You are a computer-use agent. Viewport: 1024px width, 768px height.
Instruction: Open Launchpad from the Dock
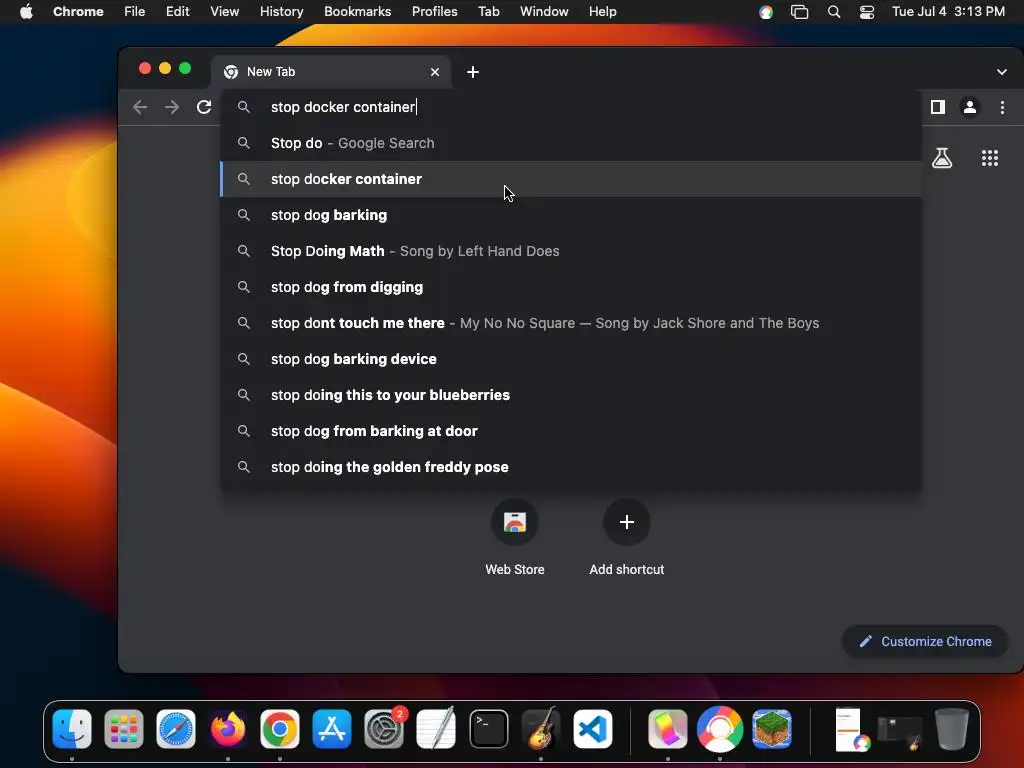point(123,729)
